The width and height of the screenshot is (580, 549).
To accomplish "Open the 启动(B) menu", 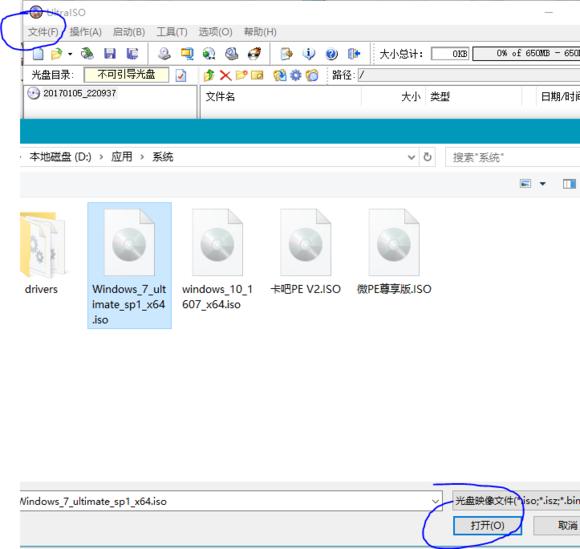I will (129, 32).
